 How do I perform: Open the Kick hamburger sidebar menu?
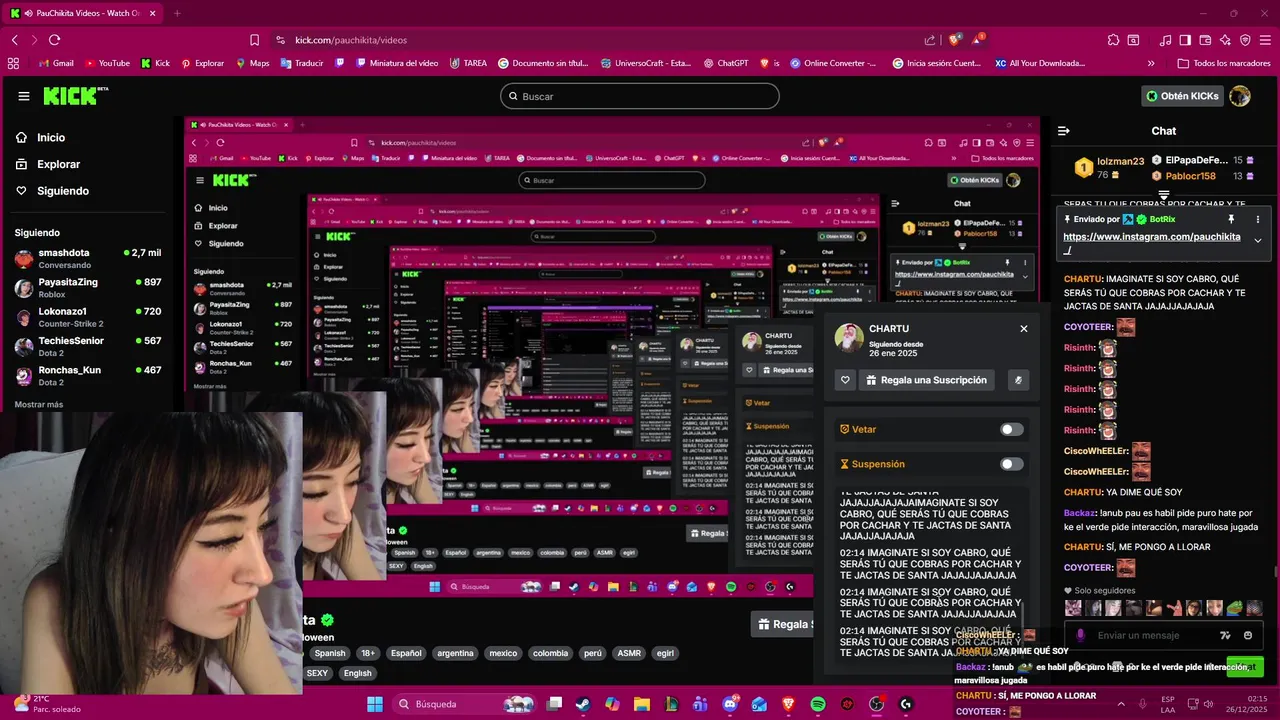click(24, 96)
